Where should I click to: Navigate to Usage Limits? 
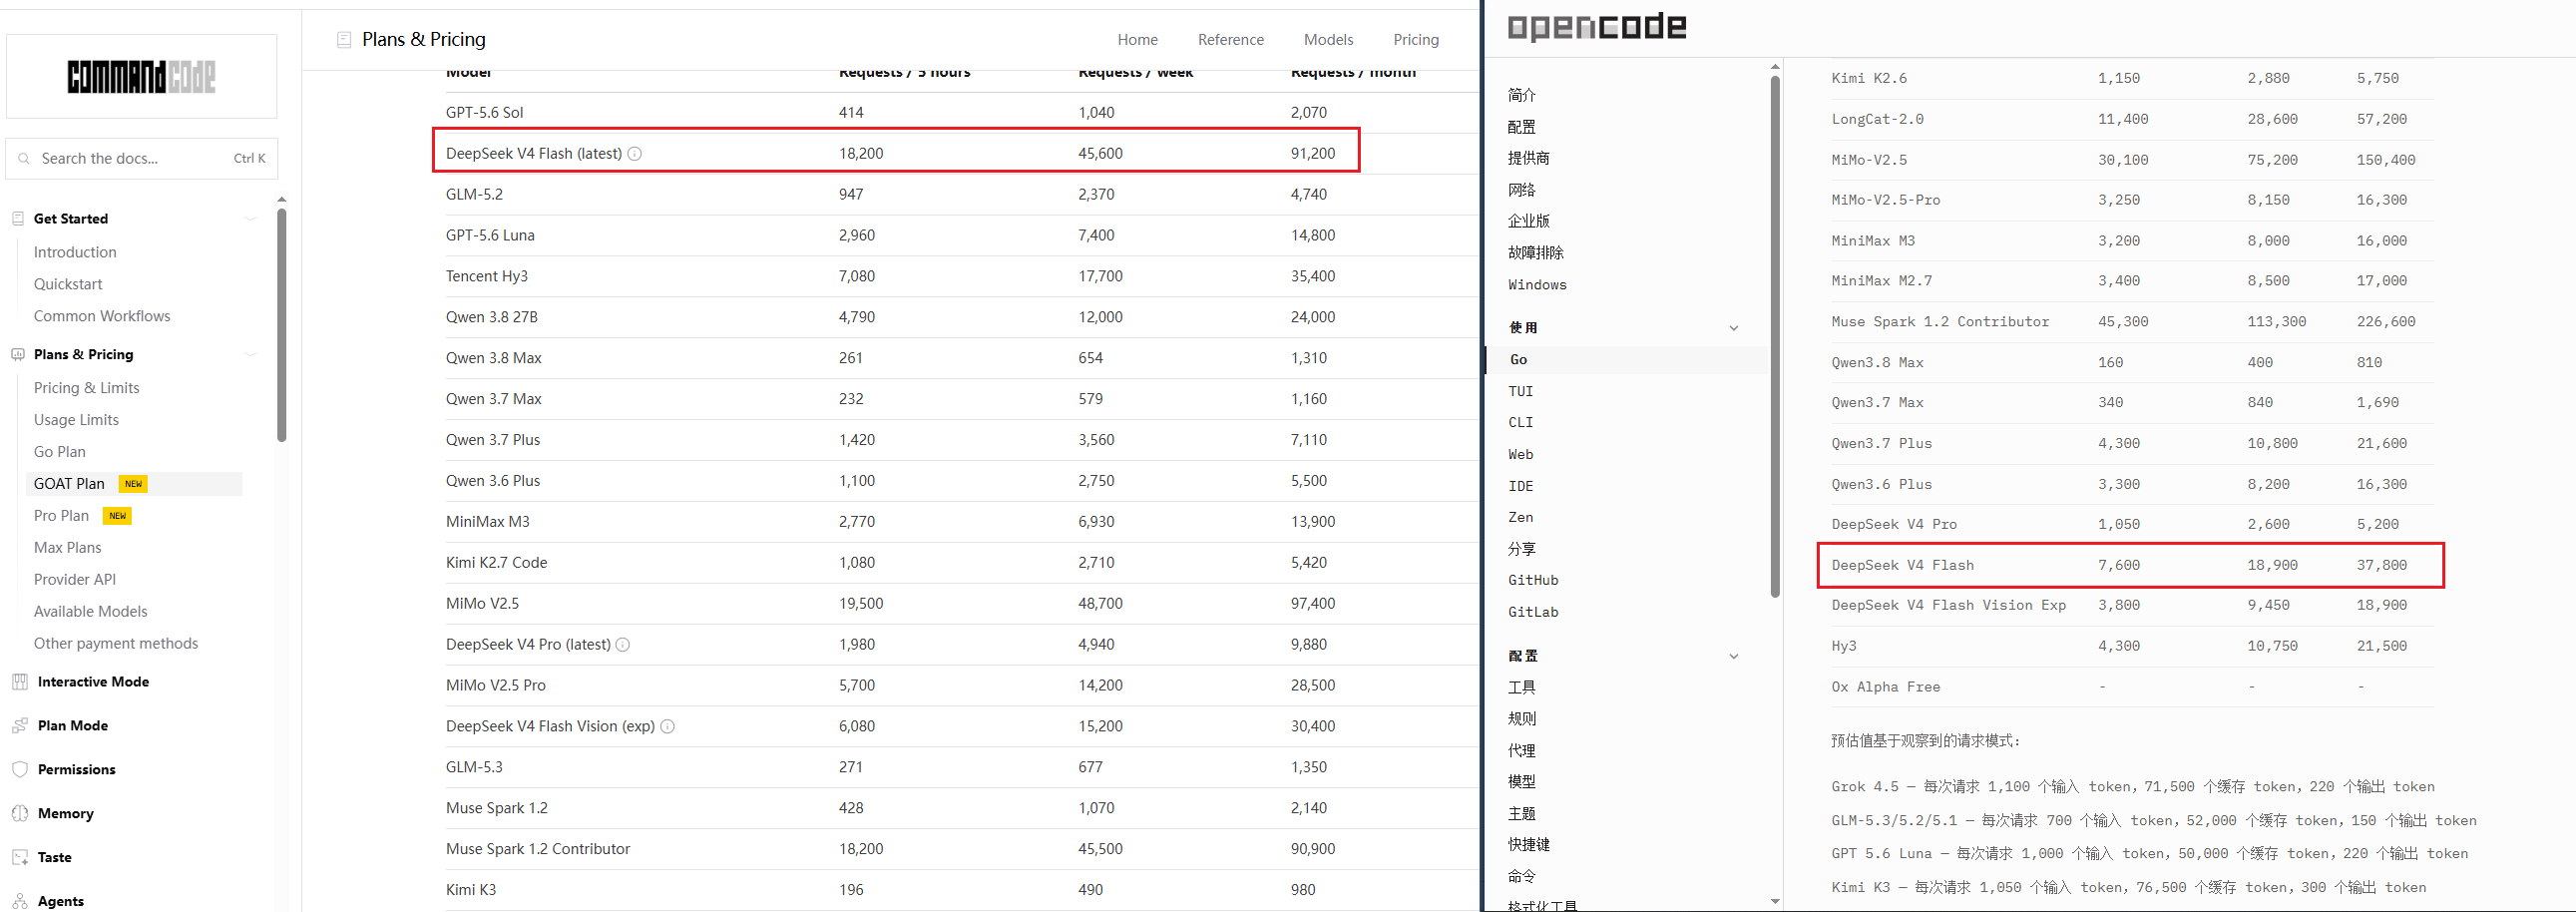(x=76, y=420)
